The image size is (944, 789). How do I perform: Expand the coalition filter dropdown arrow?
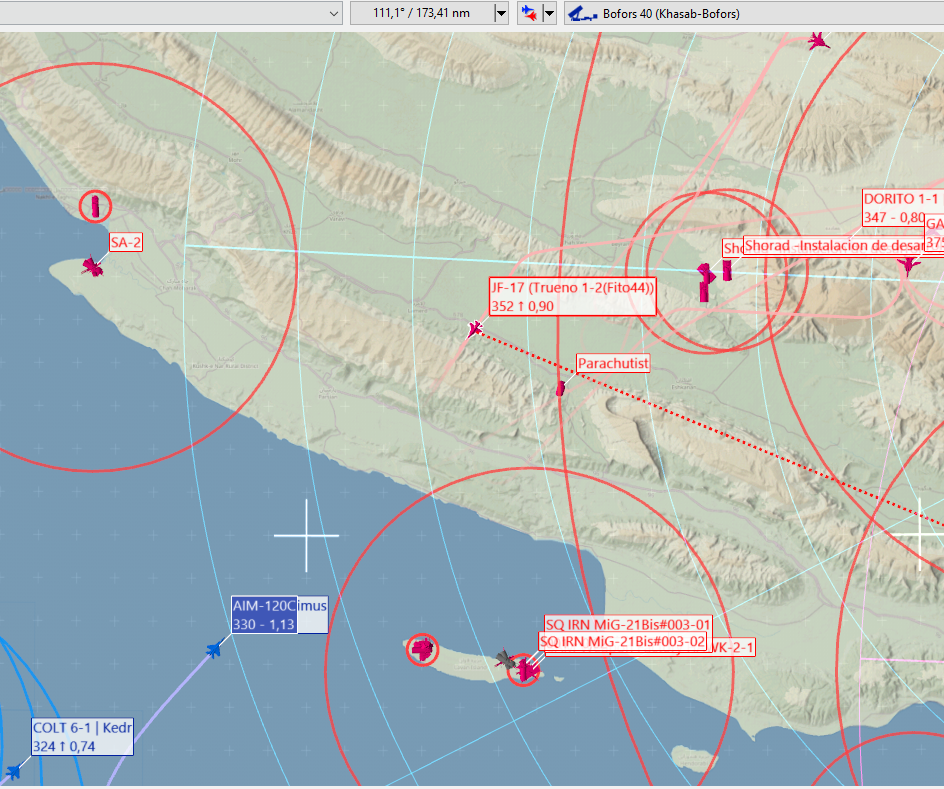(549, 14)
